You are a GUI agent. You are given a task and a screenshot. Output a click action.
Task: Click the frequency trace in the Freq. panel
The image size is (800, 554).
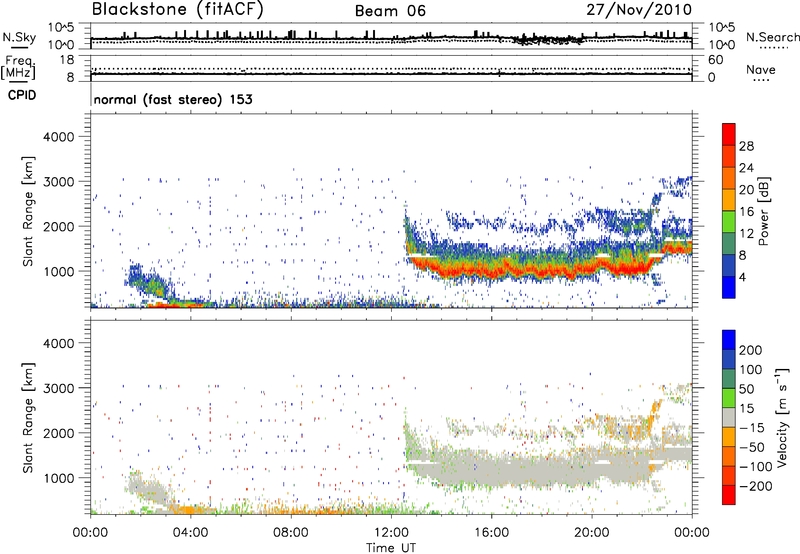[391, 74]
